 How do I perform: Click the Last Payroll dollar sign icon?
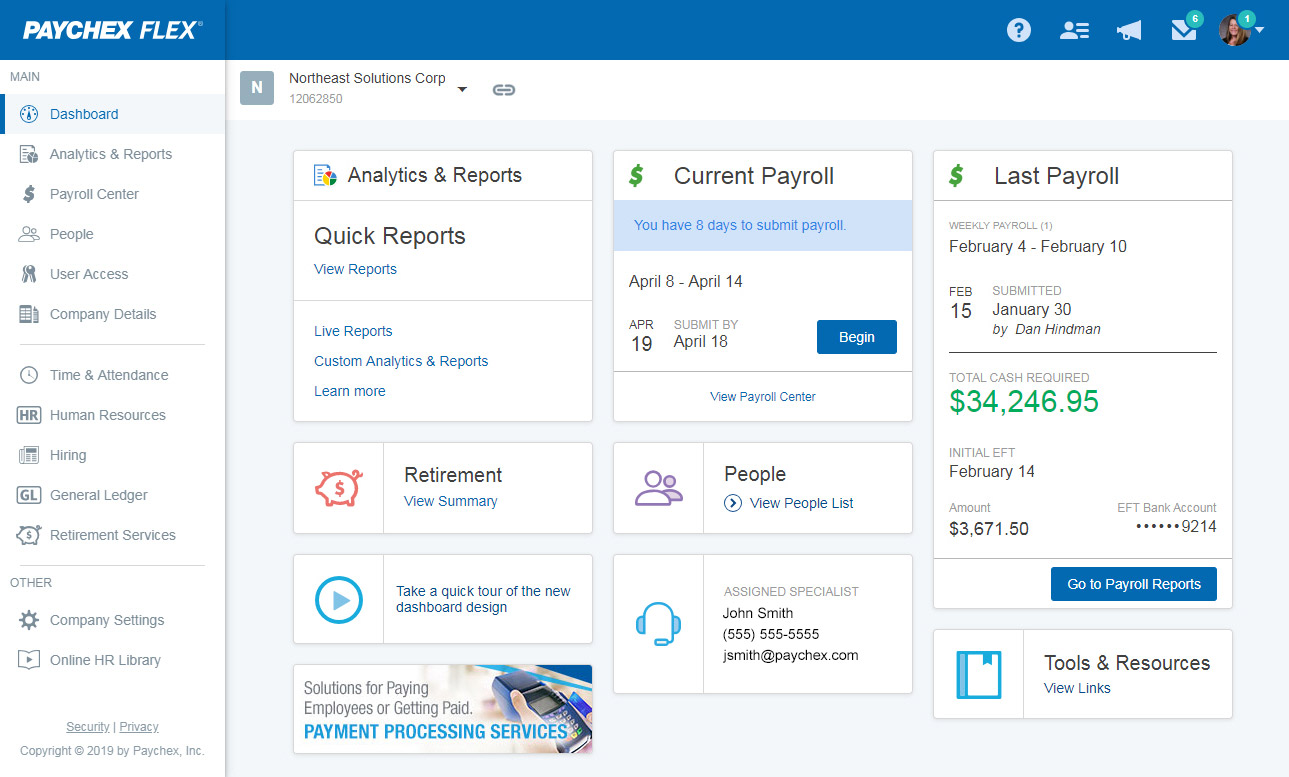point(956,176)
